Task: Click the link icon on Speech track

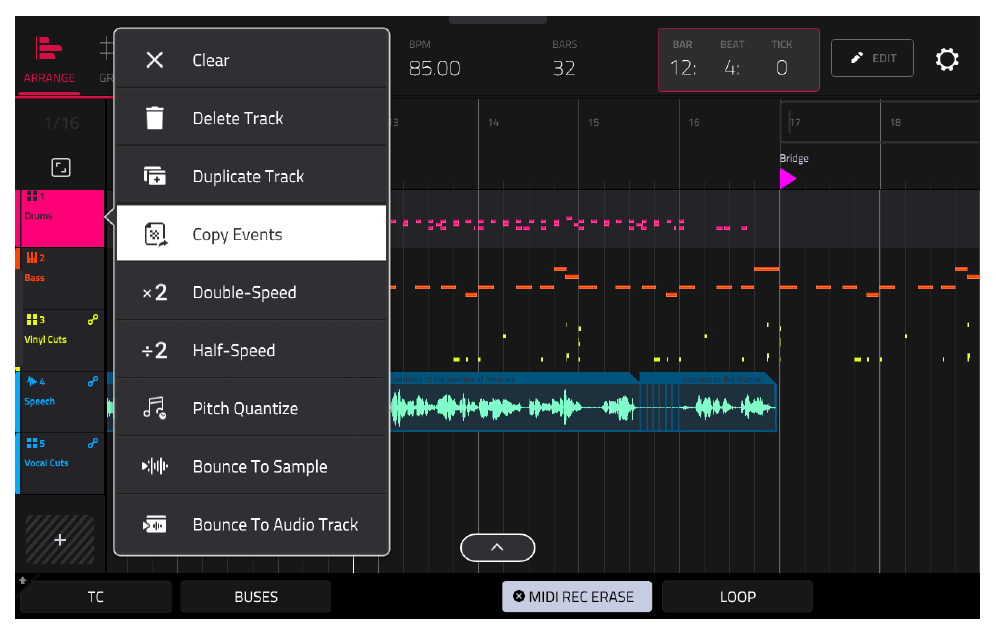Action: click(x=93, y=381)
